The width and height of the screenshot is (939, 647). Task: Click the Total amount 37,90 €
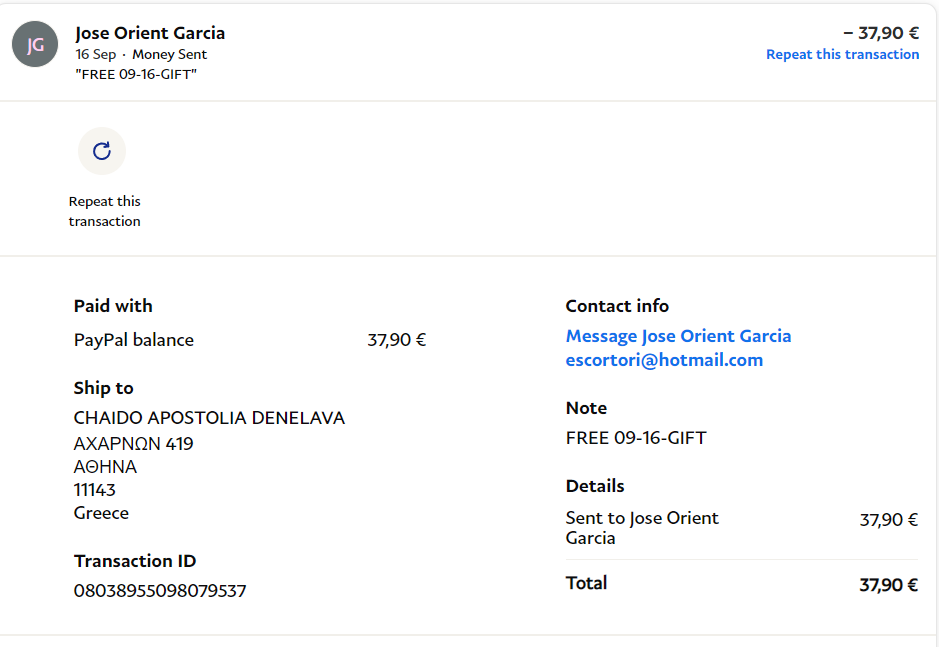coord(888,585)
